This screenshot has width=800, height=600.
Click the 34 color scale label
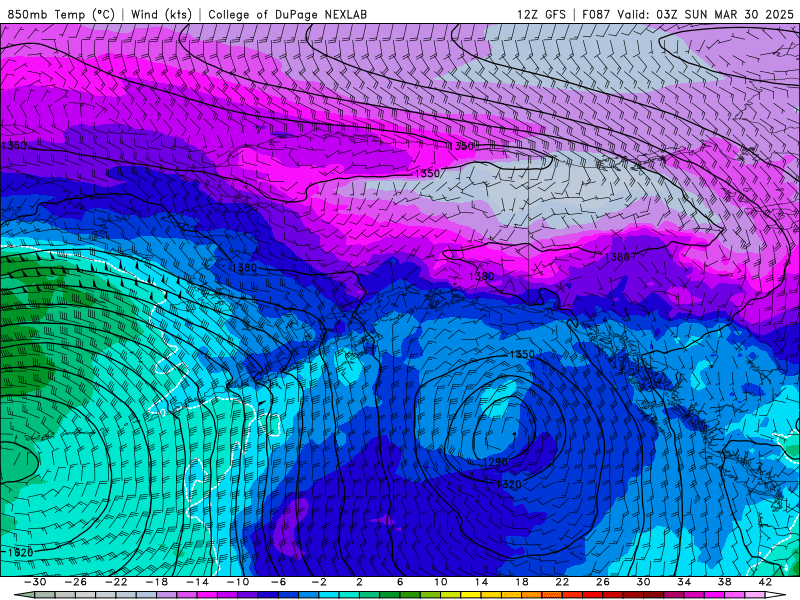pos(684,582)
